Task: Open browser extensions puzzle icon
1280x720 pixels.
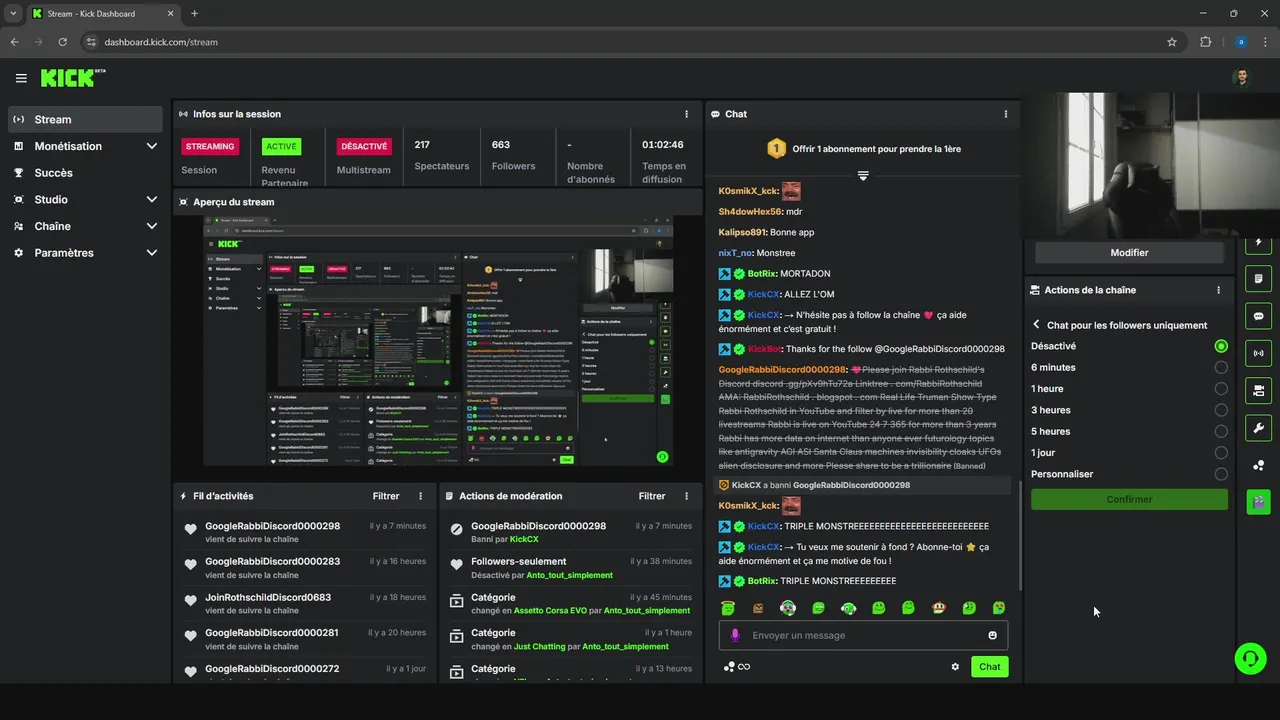Action: (1205, 42)
